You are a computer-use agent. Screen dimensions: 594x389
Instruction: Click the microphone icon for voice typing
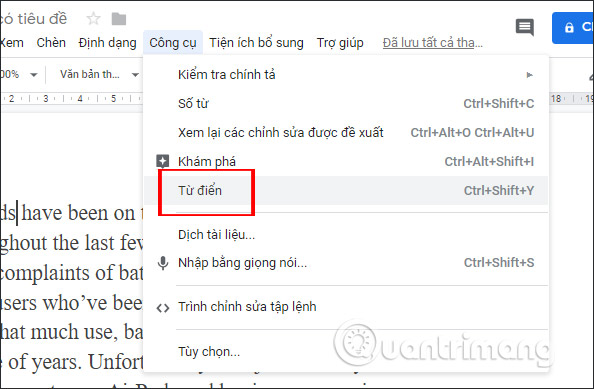pyautogui.click(x=163, y=262)
